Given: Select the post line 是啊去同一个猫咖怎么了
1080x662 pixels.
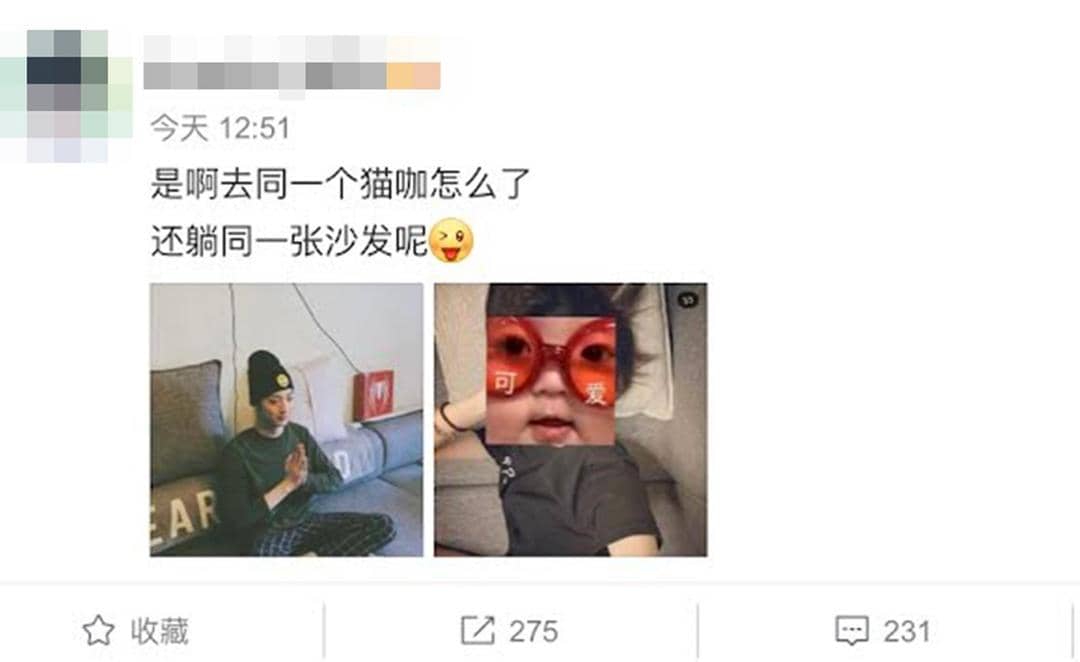Looking at the screenshot, I should 341,184.
